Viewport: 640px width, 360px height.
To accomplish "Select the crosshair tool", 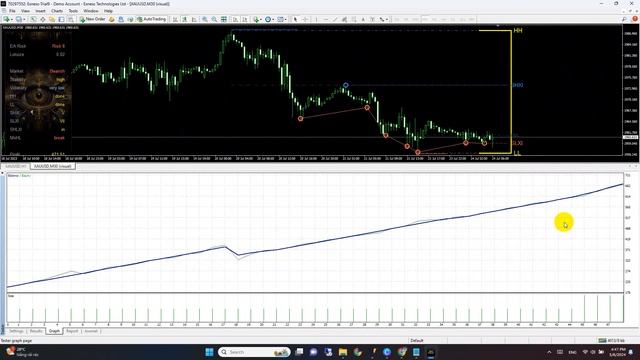I will [305, 19].
